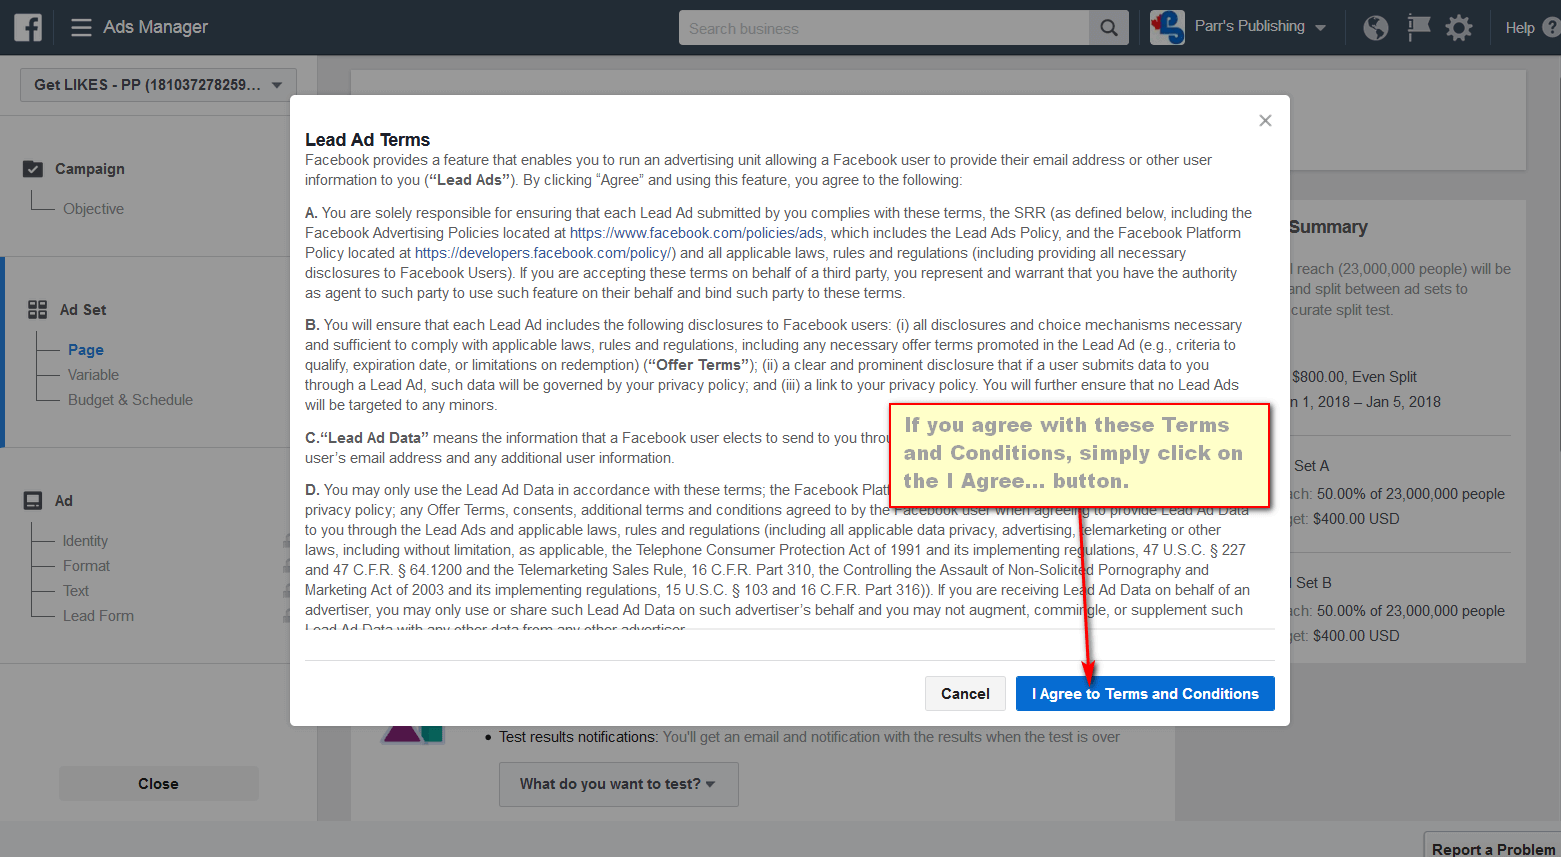Screen dimensions: 1561x857
Task: Click the Cancel button in the dialog
Action: (965, 694)
